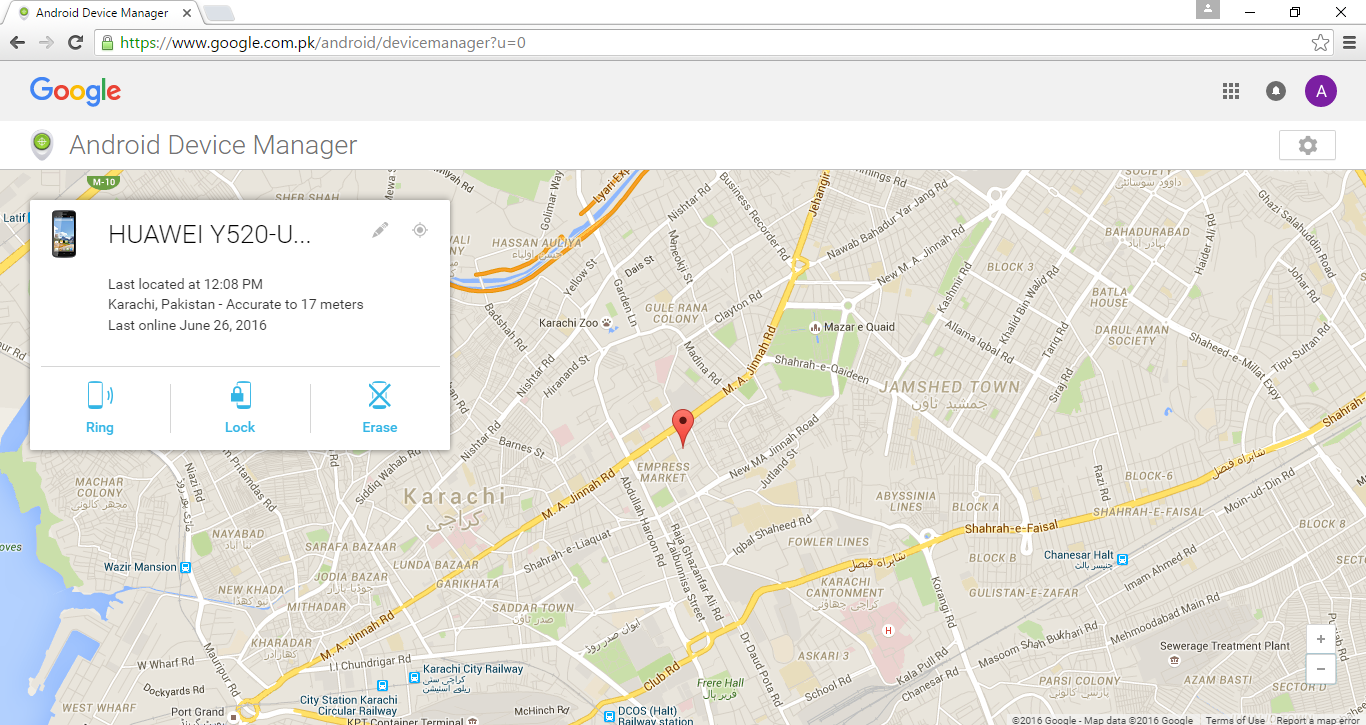Viewport: 1366px width, 725px height.
Task: Click the Android Device Manager heading
Action: point(213,145)
